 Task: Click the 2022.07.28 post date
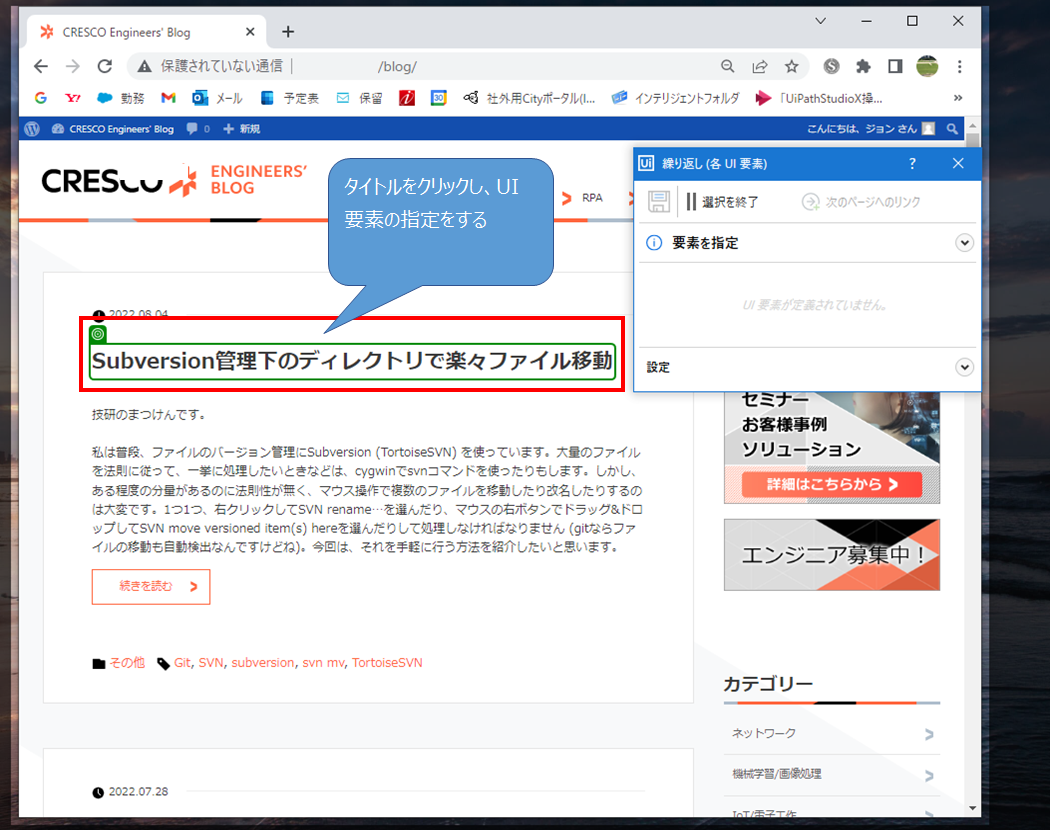click(x=139, y=792)
